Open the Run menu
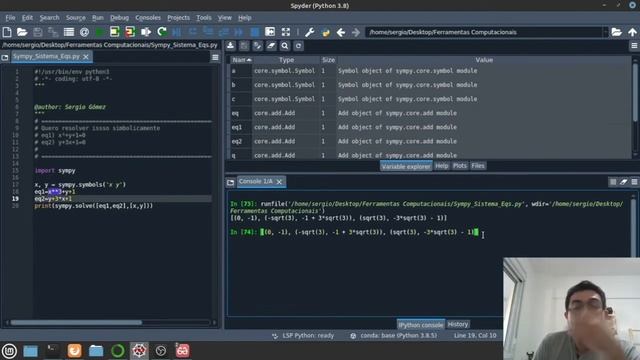This screenshot has height=360, width=640. tap(98, 18)
